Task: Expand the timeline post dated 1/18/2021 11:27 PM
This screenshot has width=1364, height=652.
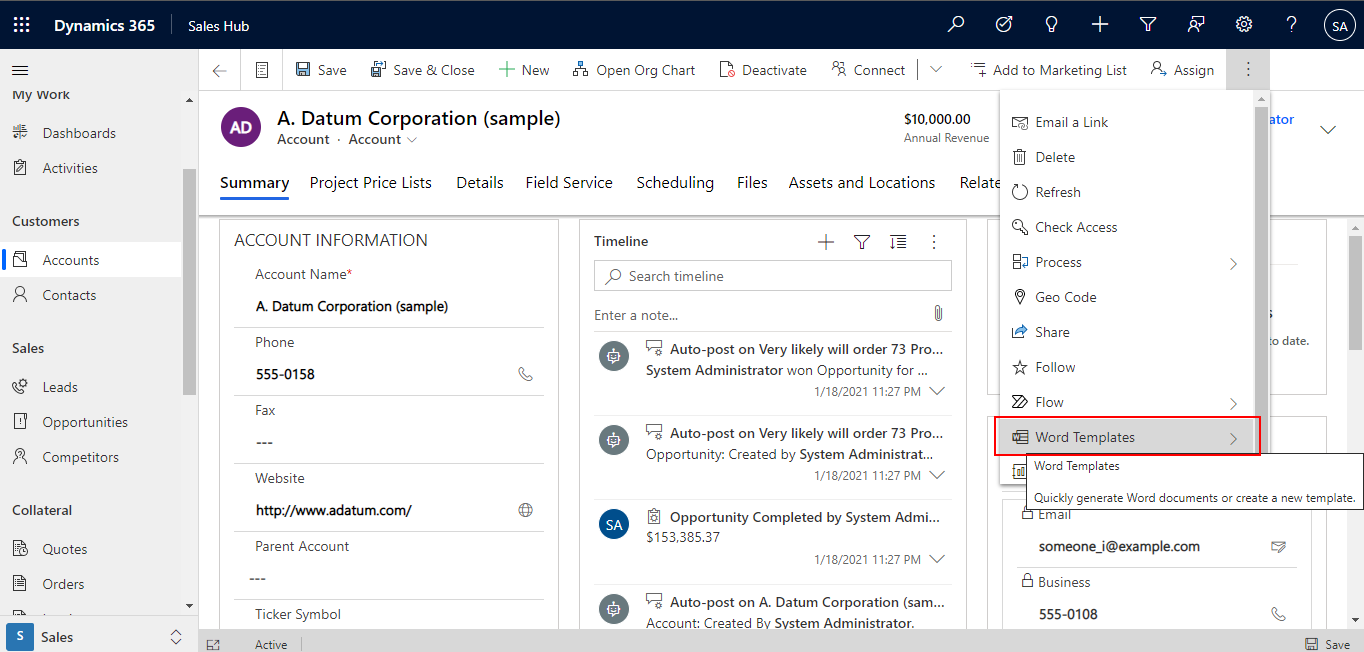Action: point(938,390)
